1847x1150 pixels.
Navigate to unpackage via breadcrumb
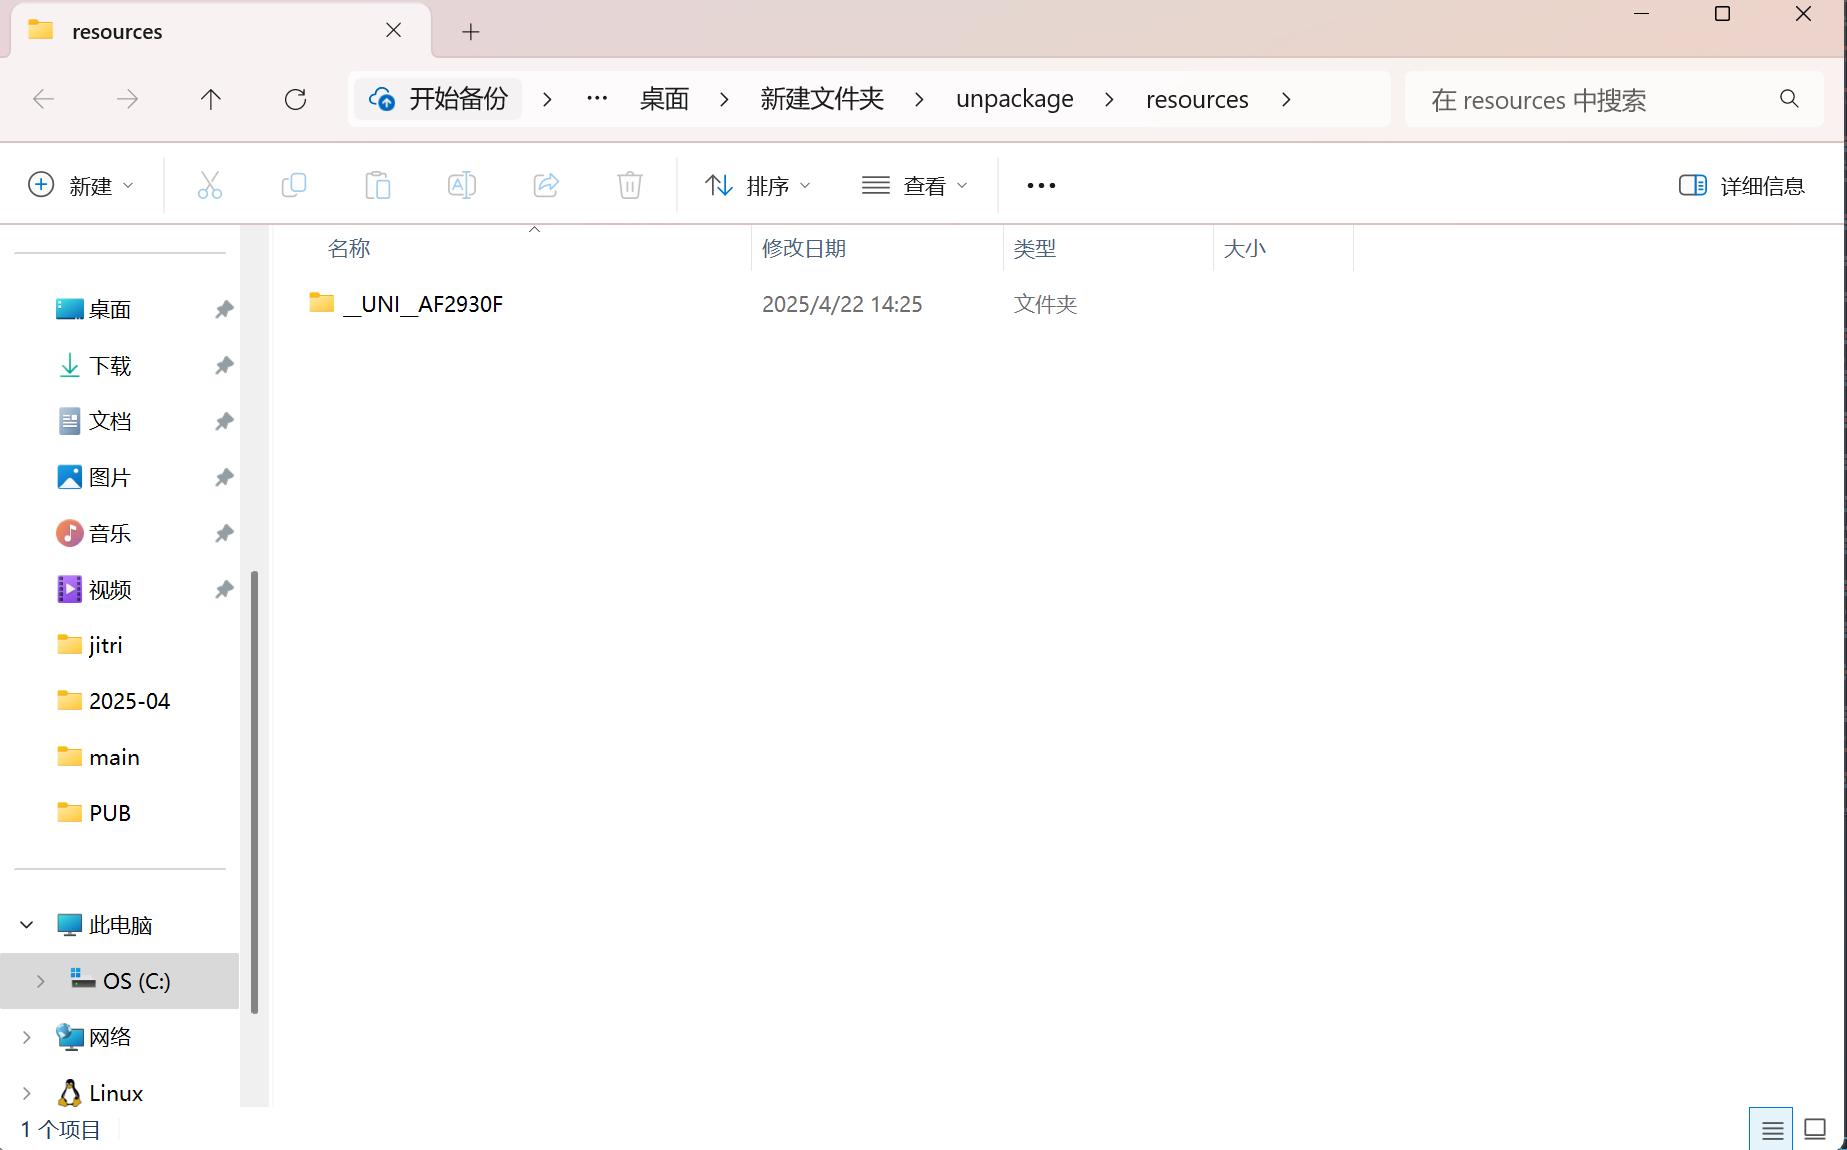(1014, 99)
